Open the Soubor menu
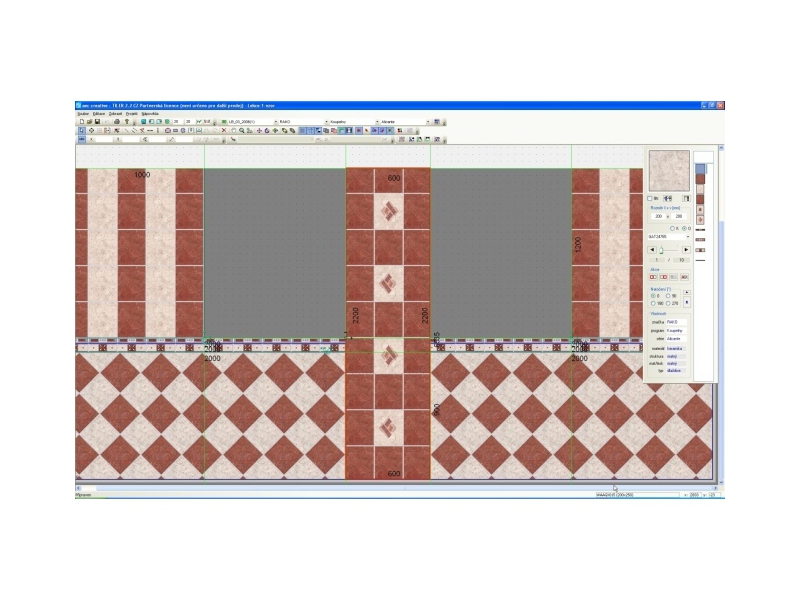The width and height of the screenshot is (800, 600). point(83,114)
